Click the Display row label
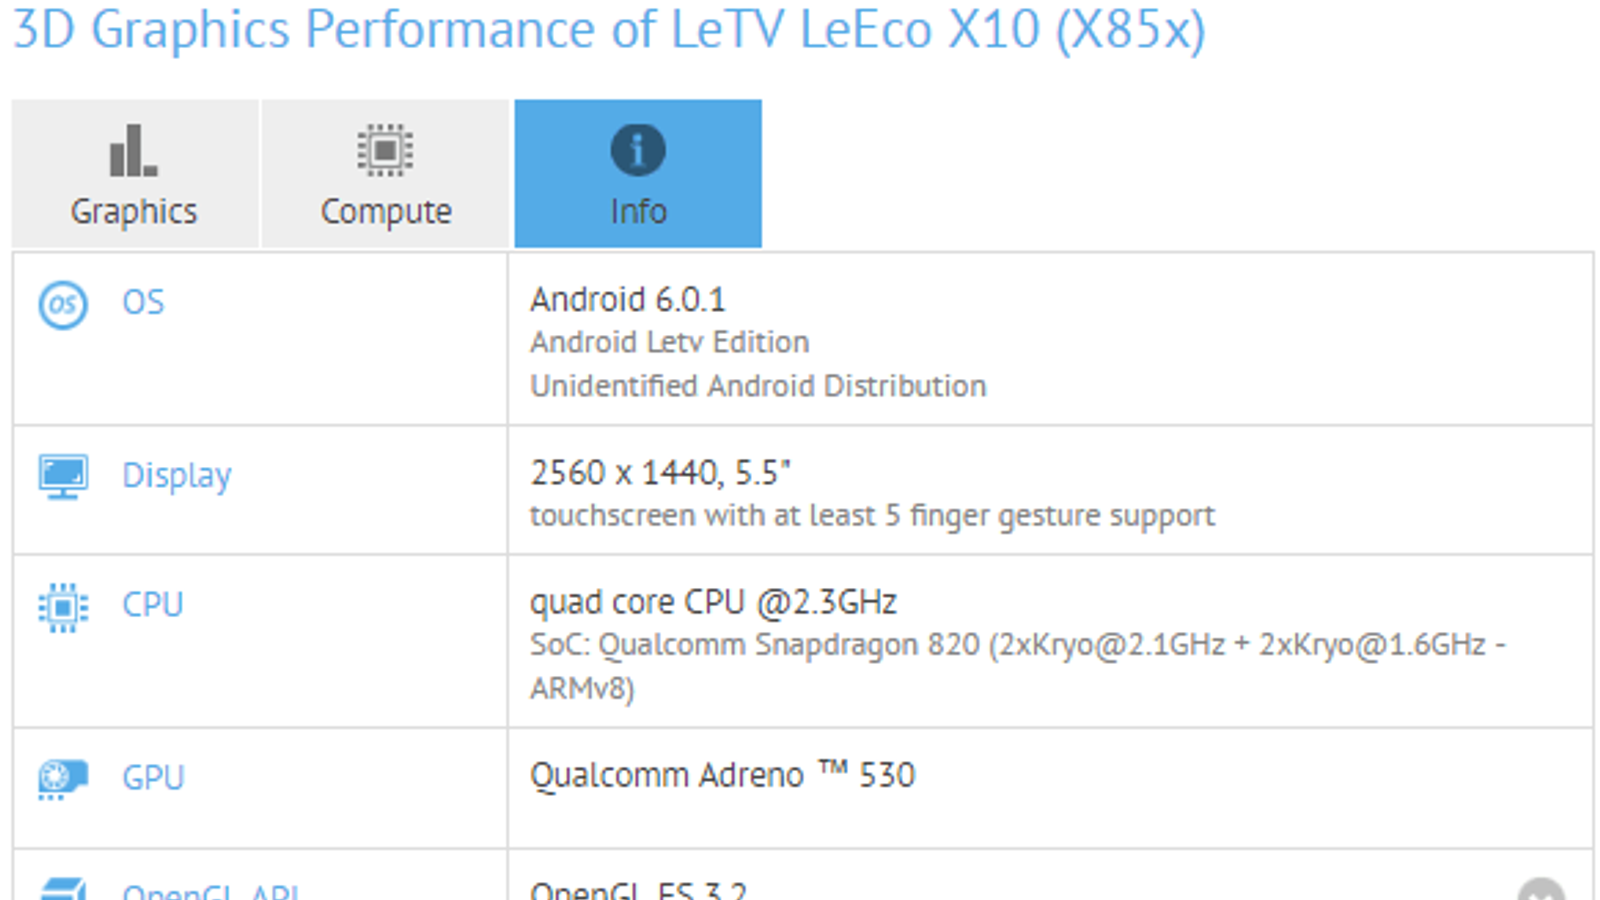The width and height of the screenshot is (1600, 900). [176, 476]
